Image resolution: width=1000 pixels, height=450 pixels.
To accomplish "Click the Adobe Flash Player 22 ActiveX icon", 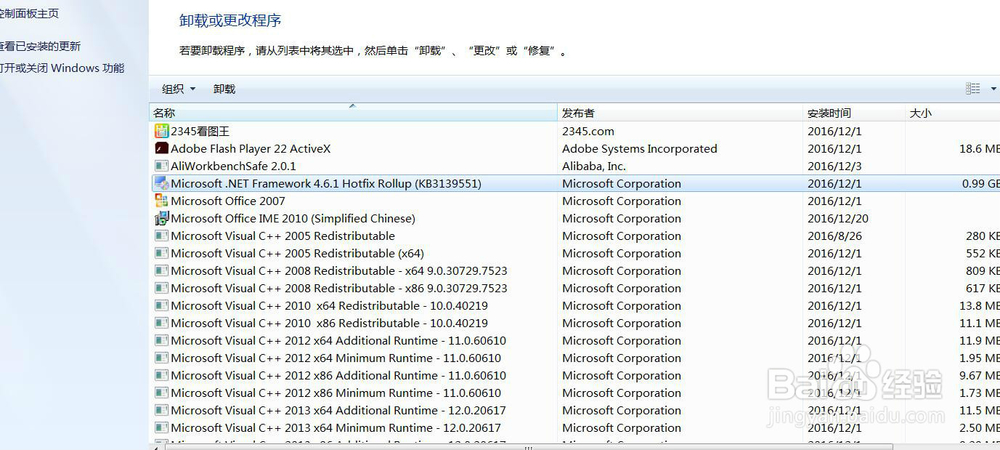I will coord(162,149).
